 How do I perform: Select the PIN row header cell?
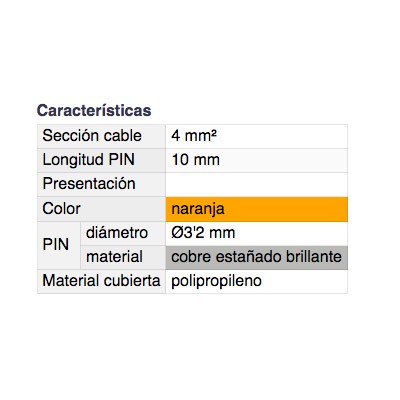[x=59, y=245]
